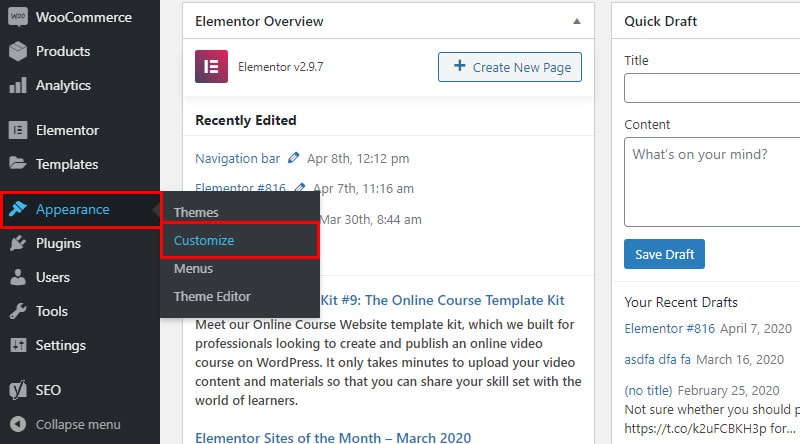The image size is (800, 444).
Task: Click the What's on your mind textarea
Action: coord(712,182)
